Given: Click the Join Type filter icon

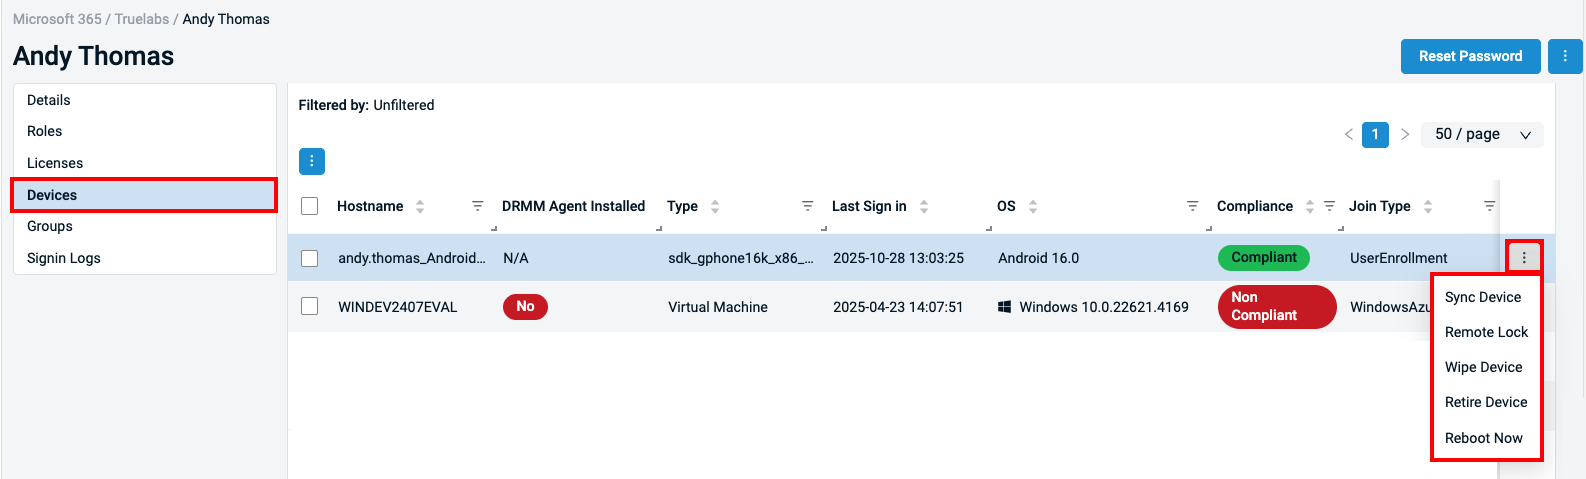Looking at the screenshot, I should pyautogui.click(x=1489, y=206).
